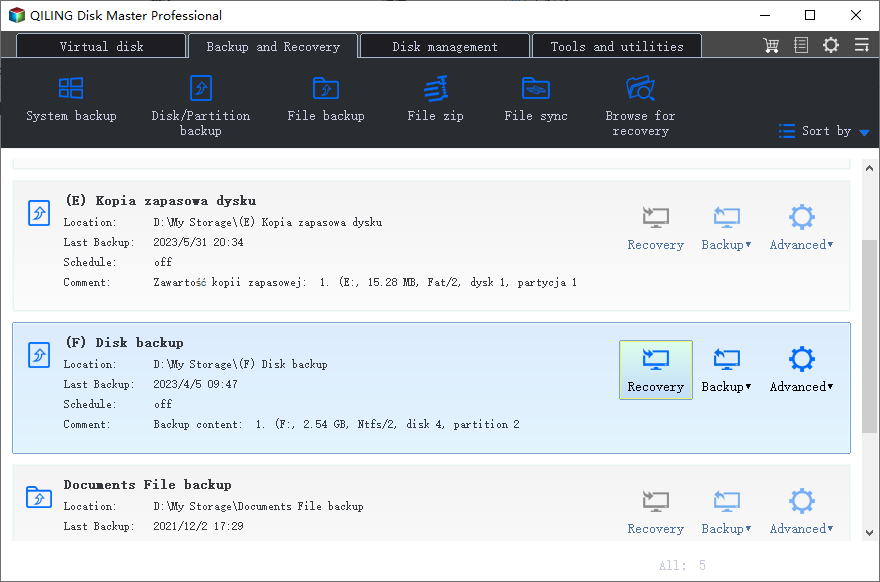Switch to Disk management tab
The width and height of the screenshot is (880, 582).
tap(445, 46)
